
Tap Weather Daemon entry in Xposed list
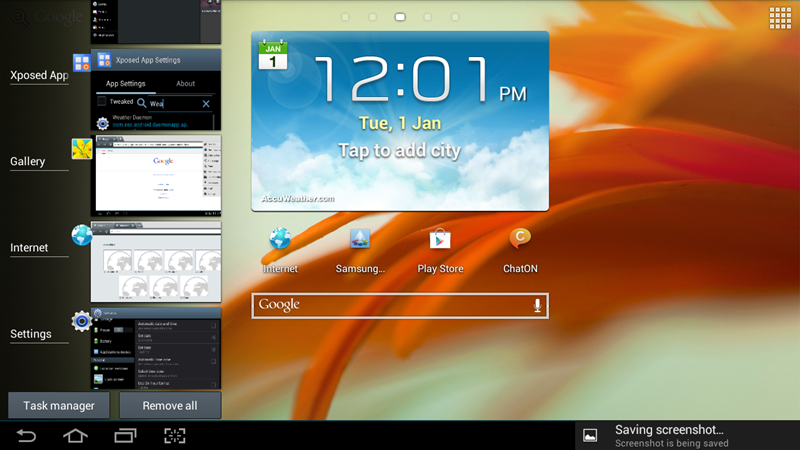pos(156,121)
